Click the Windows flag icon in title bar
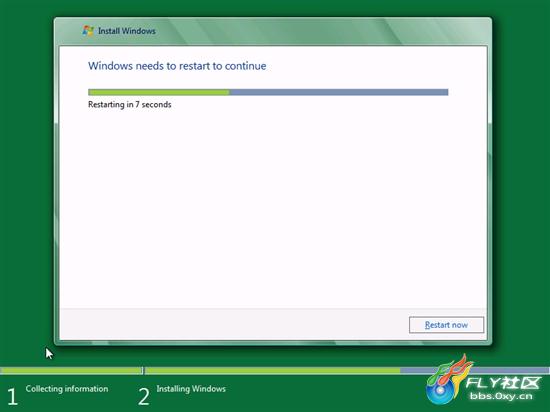This screenshot has width=550, height=412. pyautogui.click(x=88, y=31)
